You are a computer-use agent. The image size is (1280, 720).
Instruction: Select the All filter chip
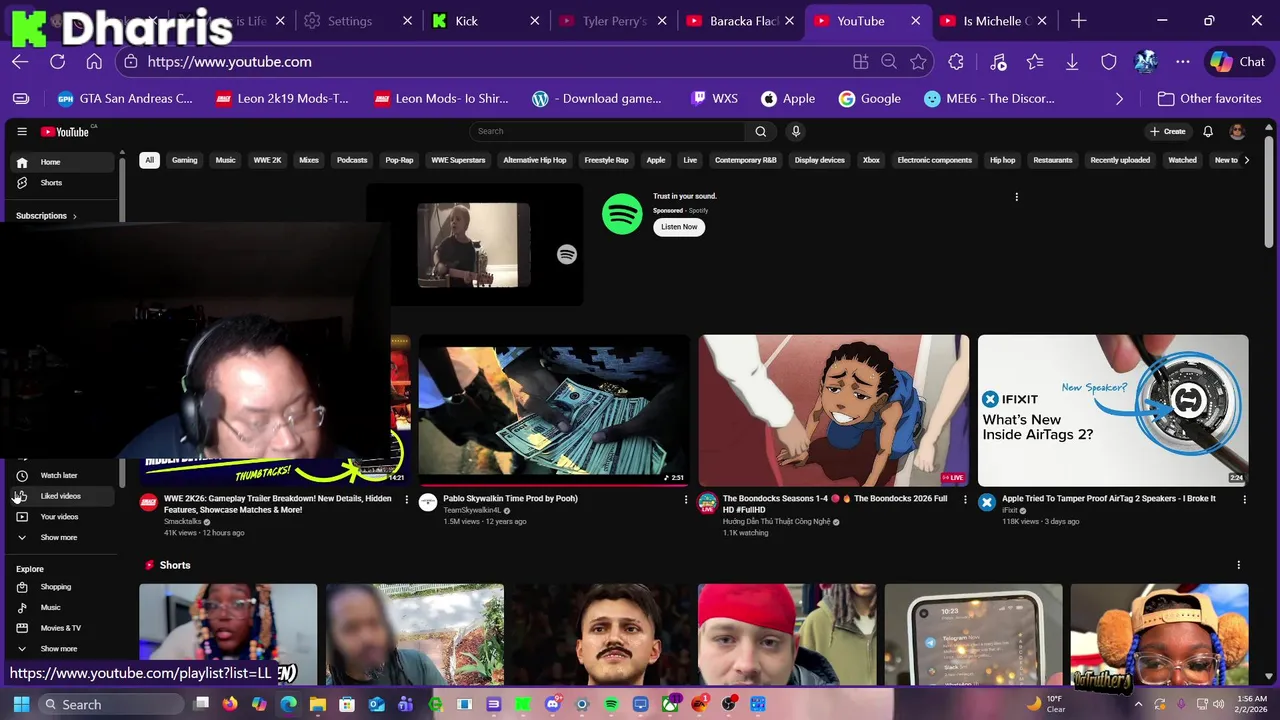point(149,160)
